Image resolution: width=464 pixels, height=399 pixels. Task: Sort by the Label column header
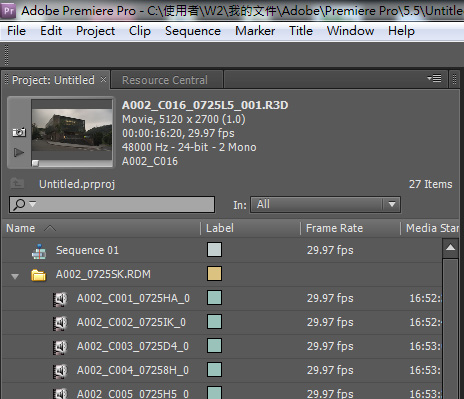click(x=220, y=228)
